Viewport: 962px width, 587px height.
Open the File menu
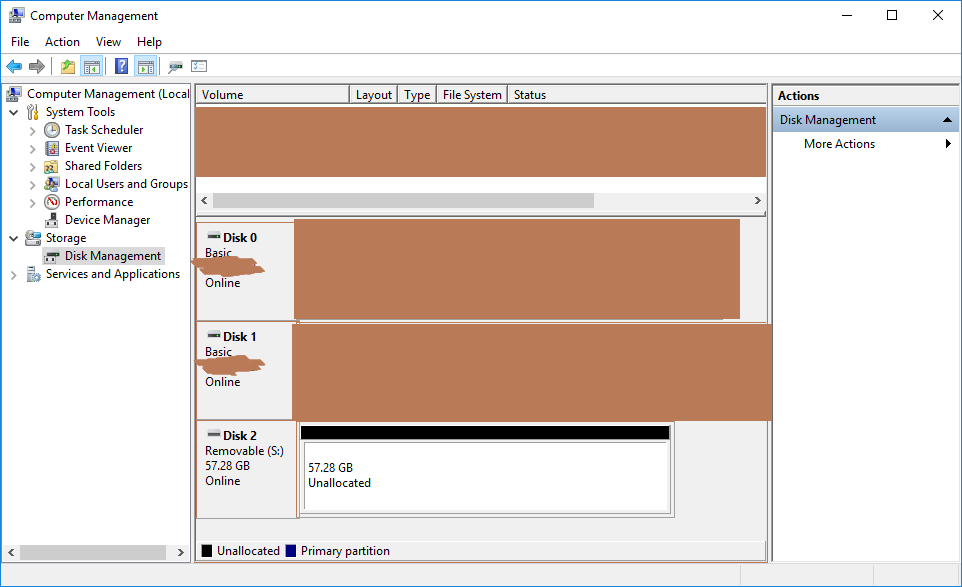point(20,42)
